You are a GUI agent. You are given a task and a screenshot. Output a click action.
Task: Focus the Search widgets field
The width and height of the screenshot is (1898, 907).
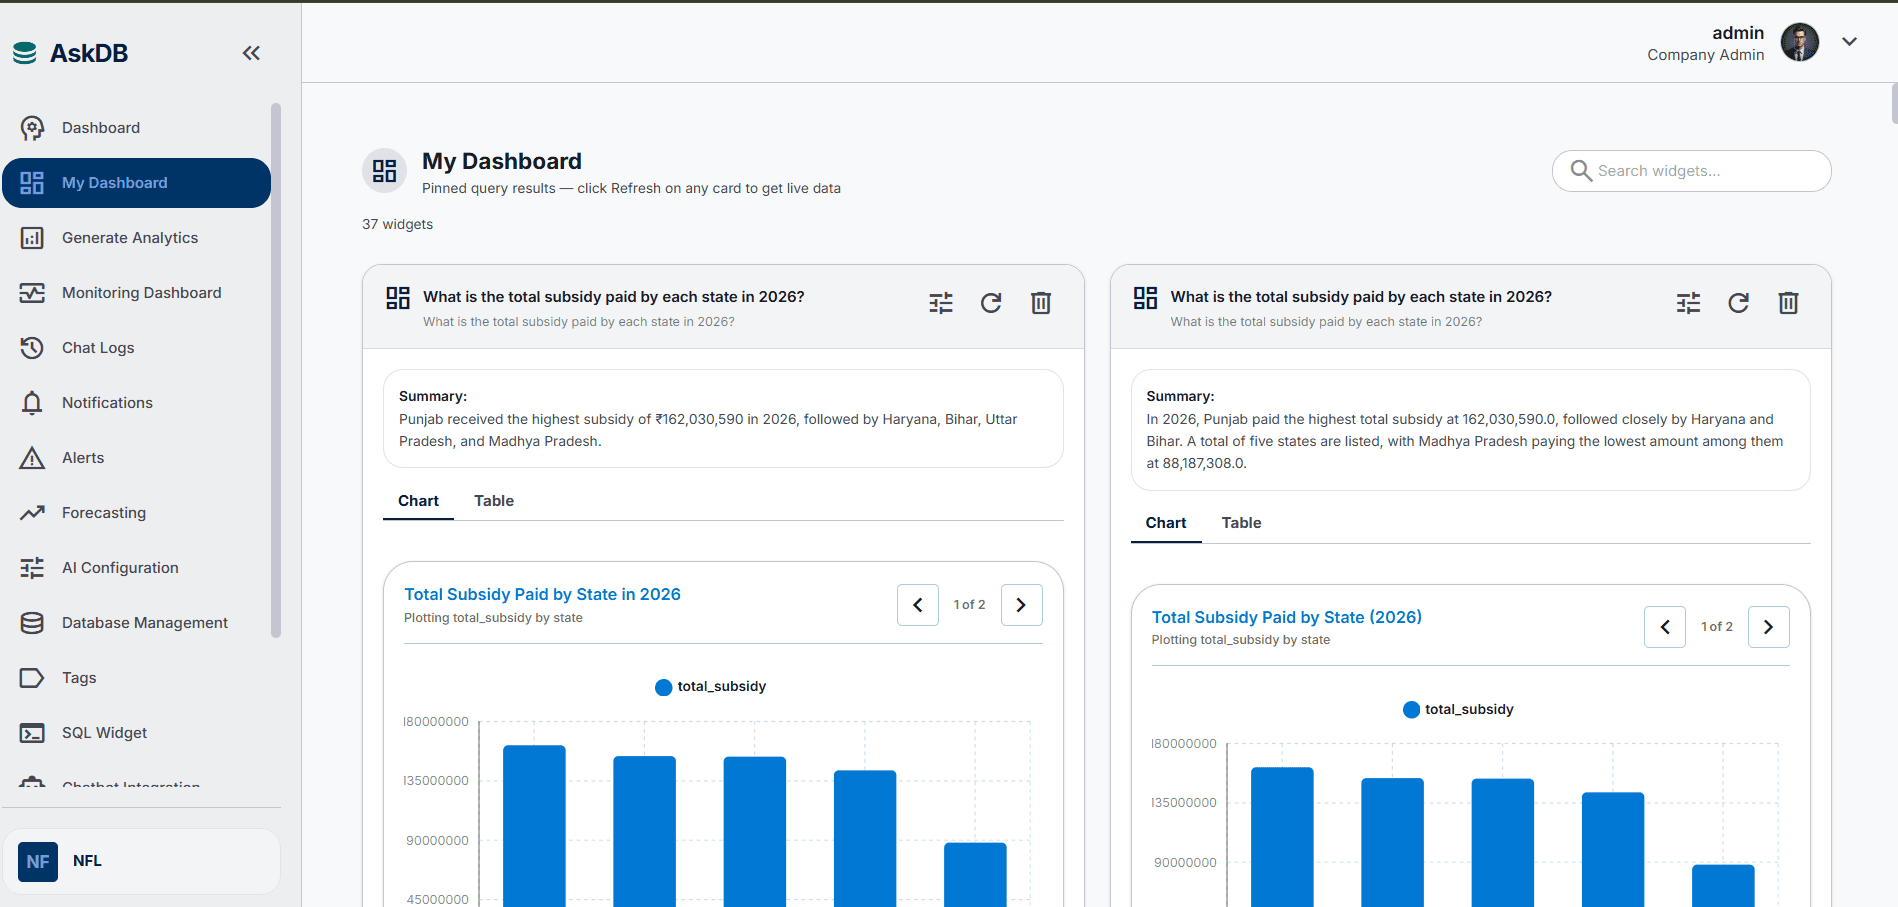[1692, 171]
